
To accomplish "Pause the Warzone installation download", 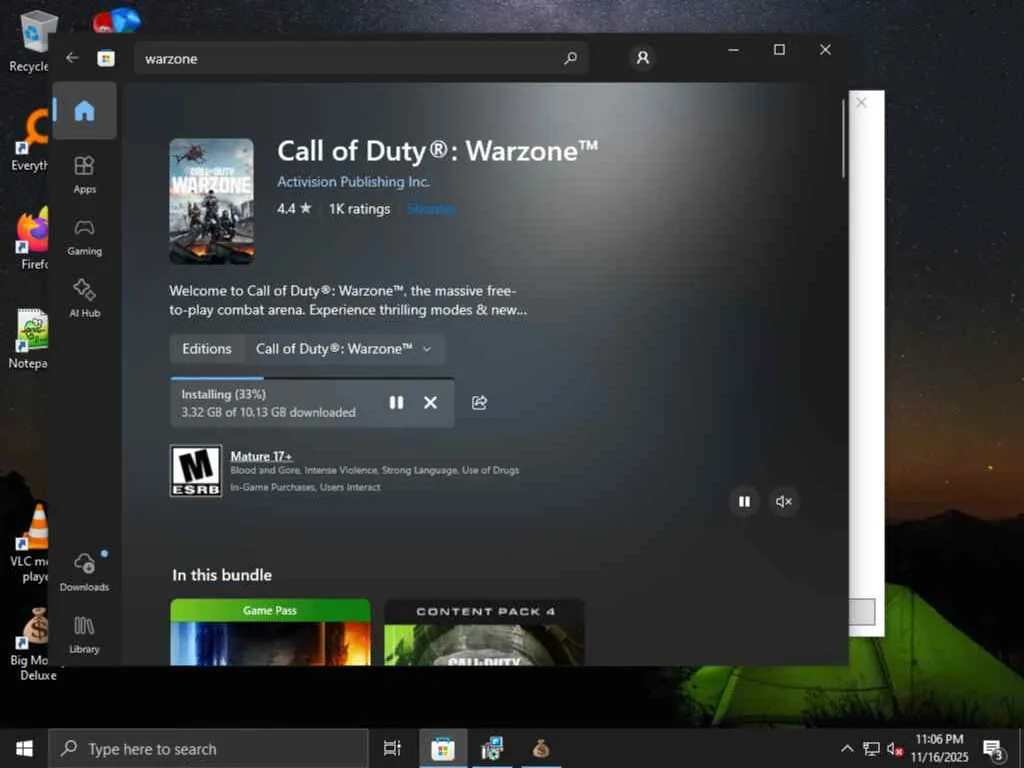I will coord(396,403).
